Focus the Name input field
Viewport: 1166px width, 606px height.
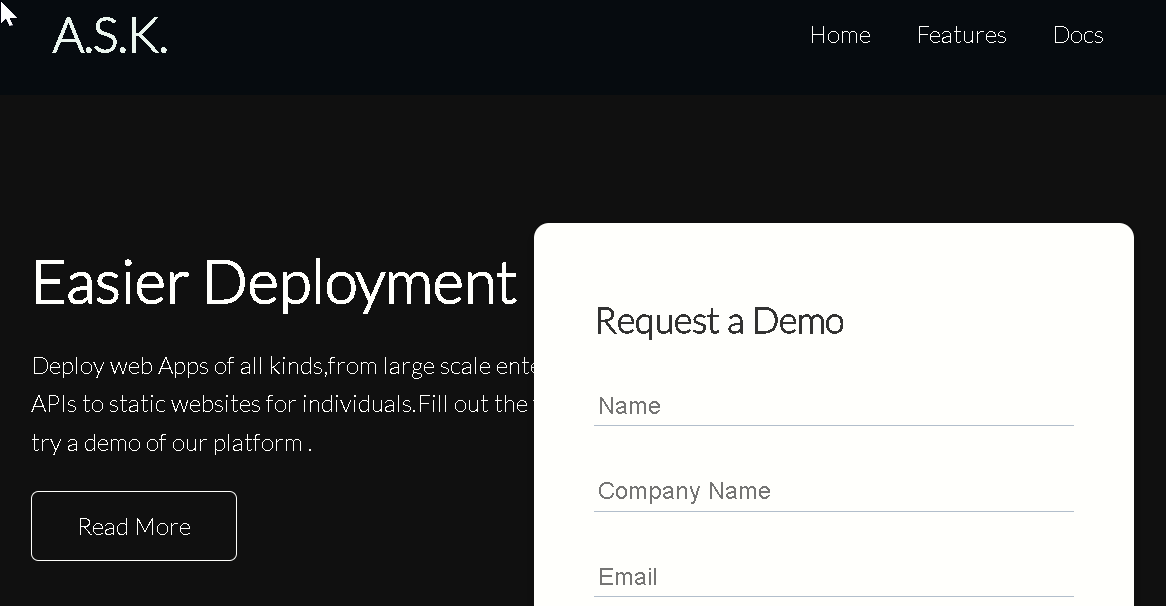[x=833, y=406]
